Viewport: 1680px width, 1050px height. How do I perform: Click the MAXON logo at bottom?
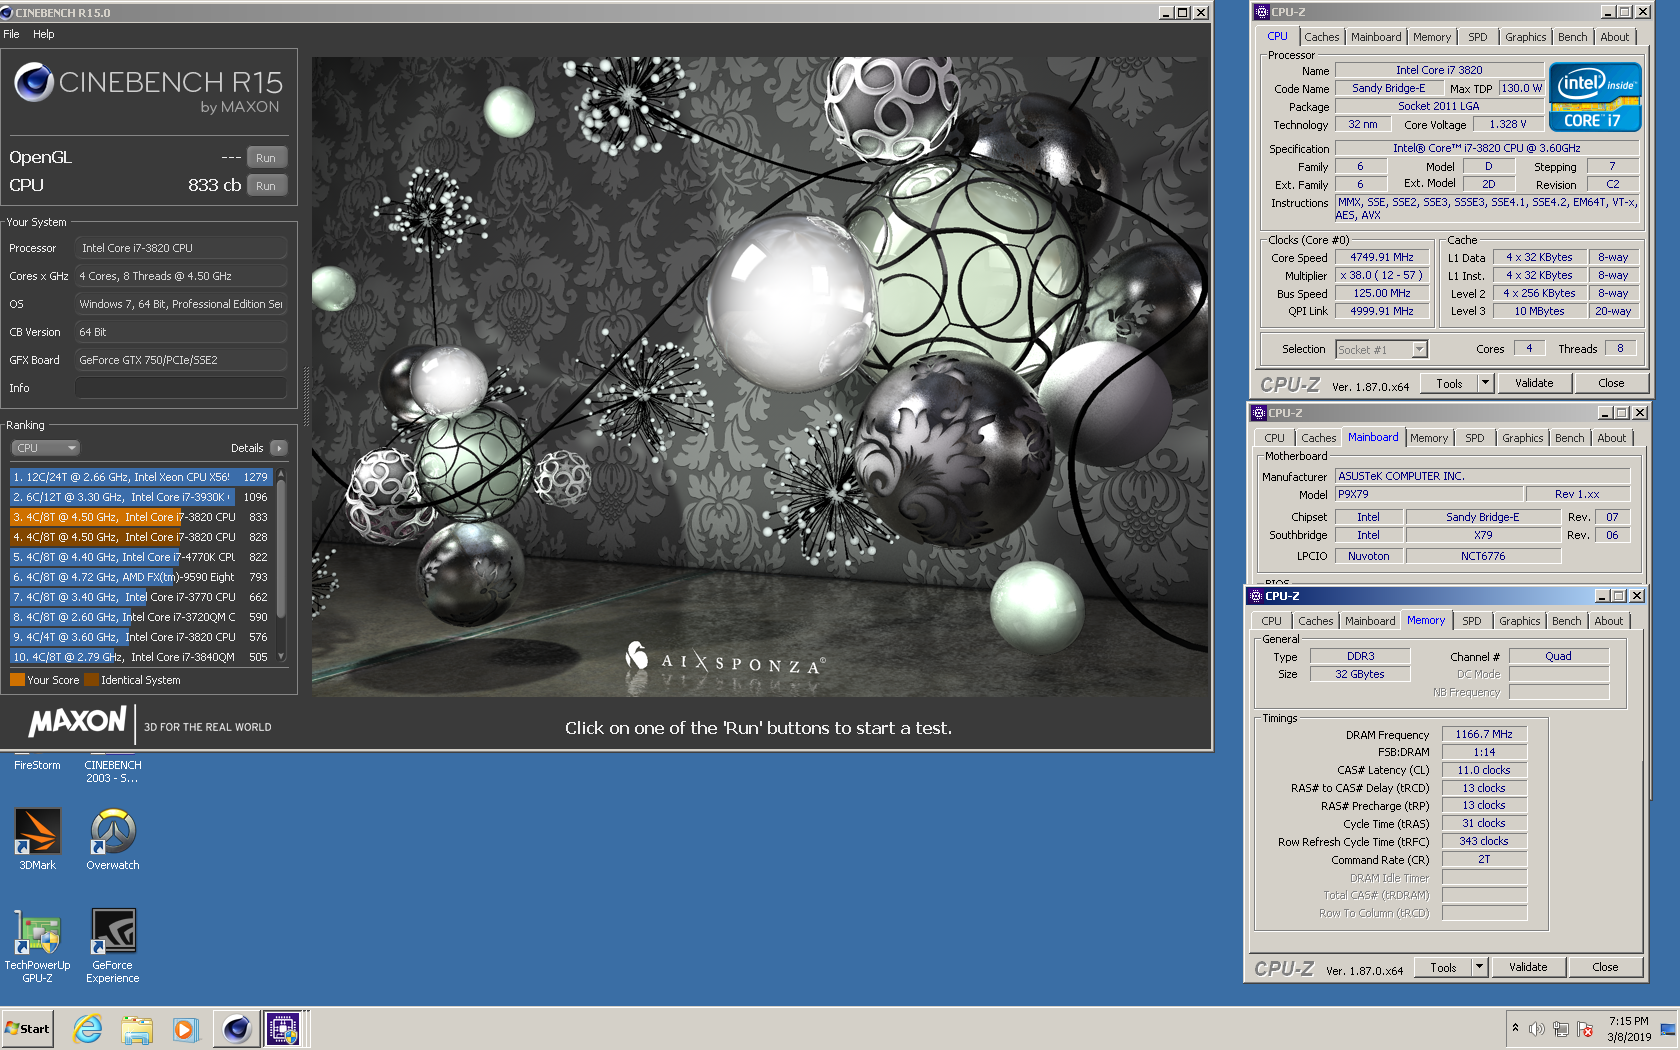point(78,721)
